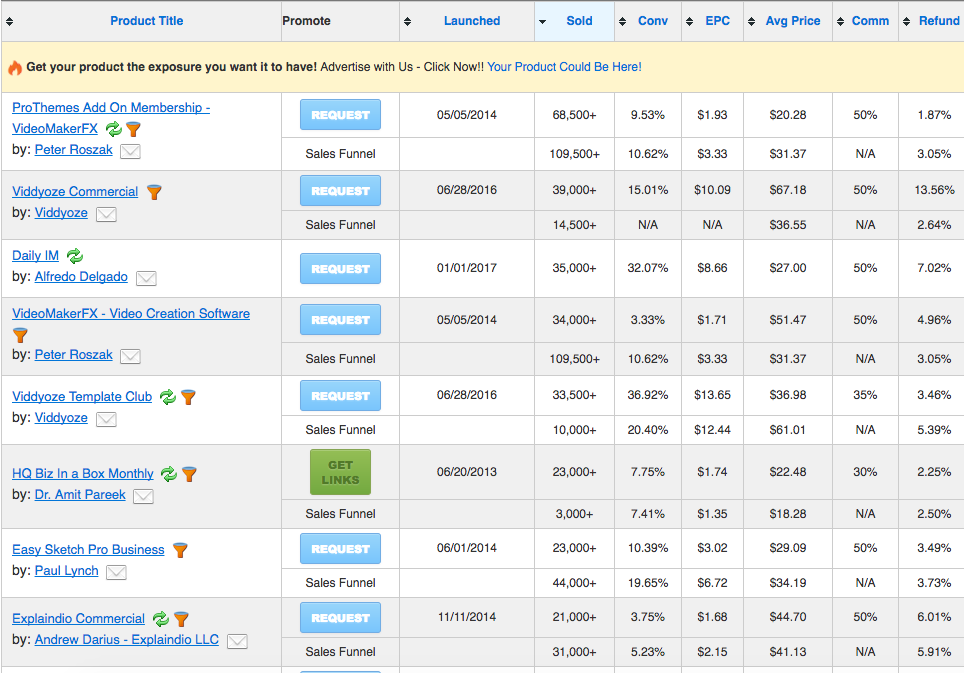Click recurring icon beside HQ Biz In a Box Monthly

click(169, 474)
